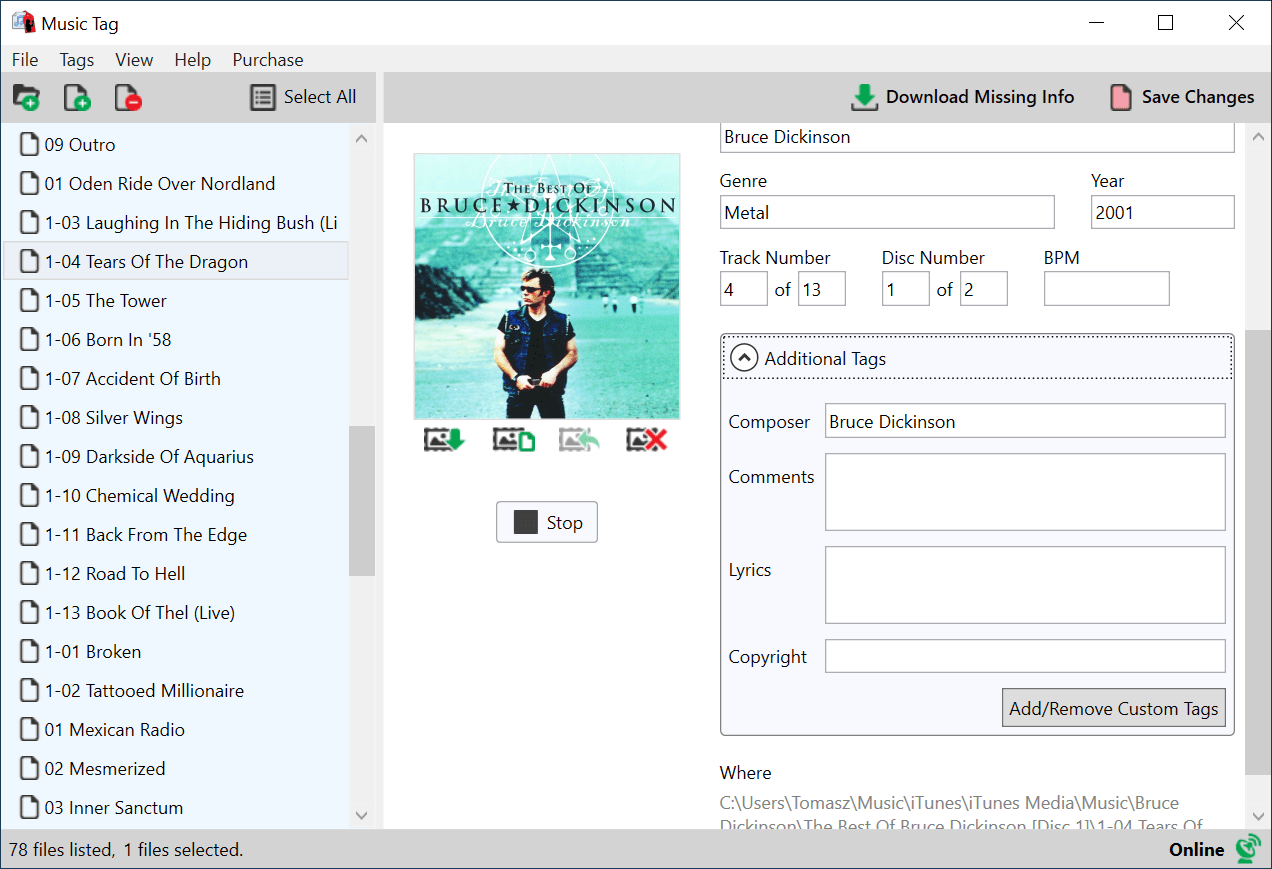Click the Genre field containing Metal
This screenshot has width=1272, height=869.
pos(887,212)
